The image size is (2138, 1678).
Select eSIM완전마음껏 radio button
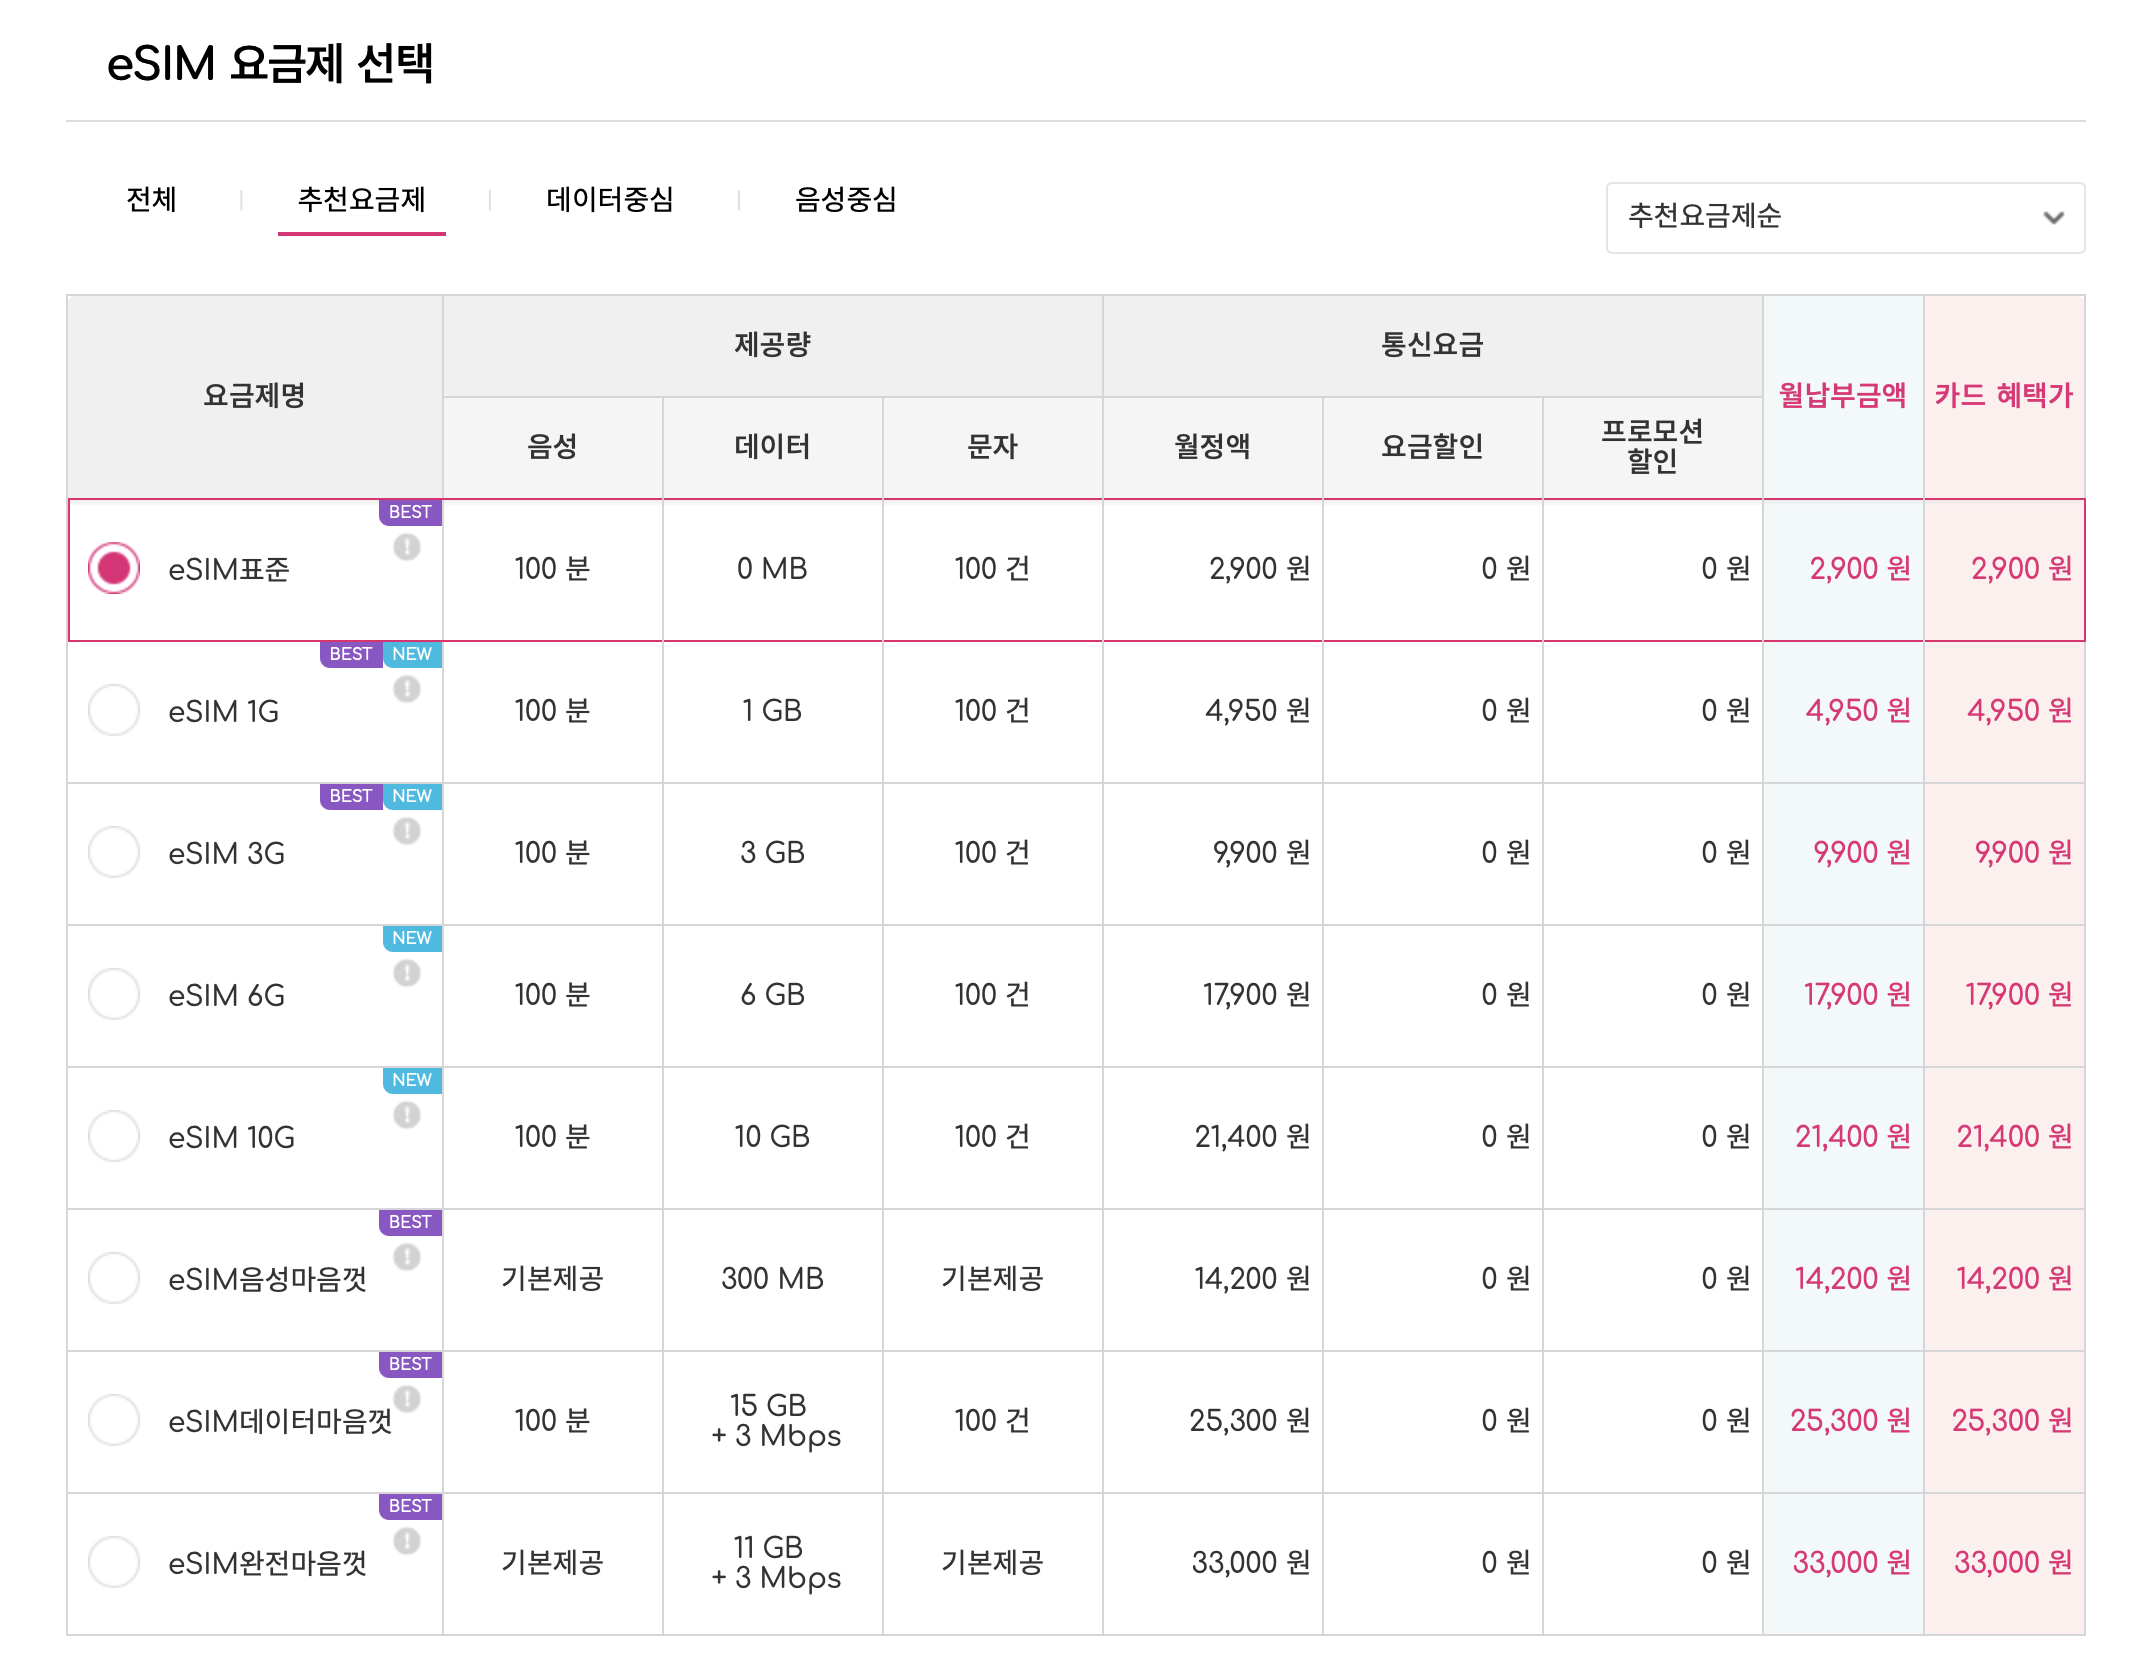click(114, 1562)
